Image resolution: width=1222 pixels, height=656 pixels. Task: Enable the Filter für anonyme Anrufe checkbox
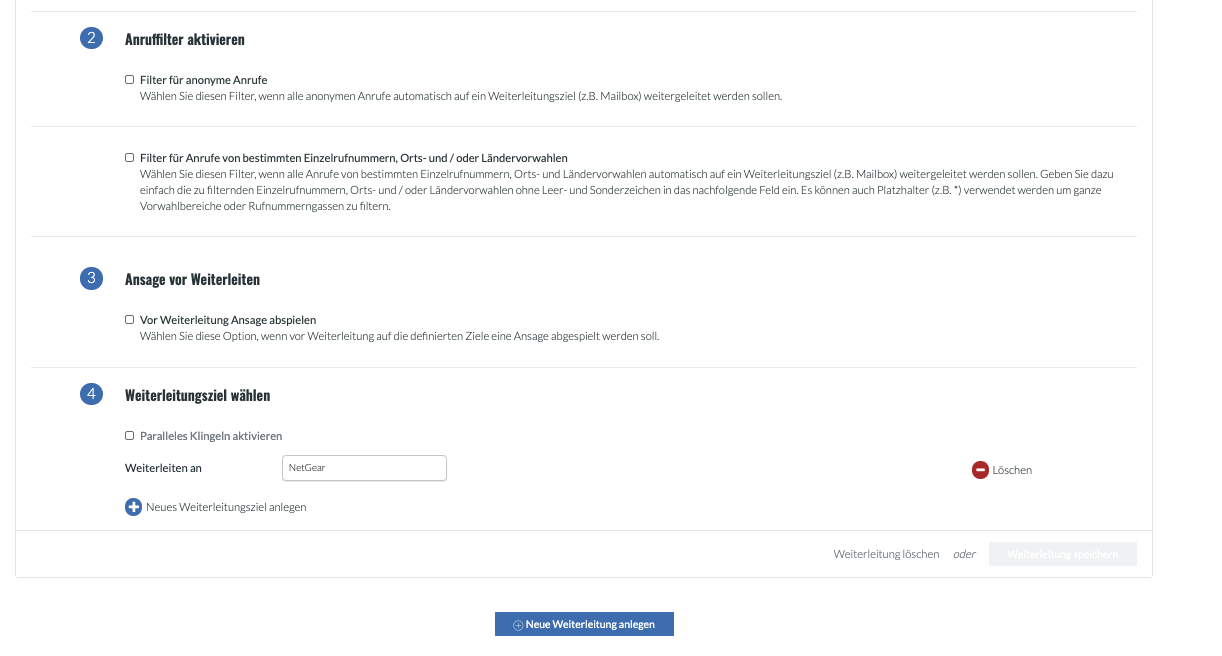pyautogui.click(x=130, y=80)
